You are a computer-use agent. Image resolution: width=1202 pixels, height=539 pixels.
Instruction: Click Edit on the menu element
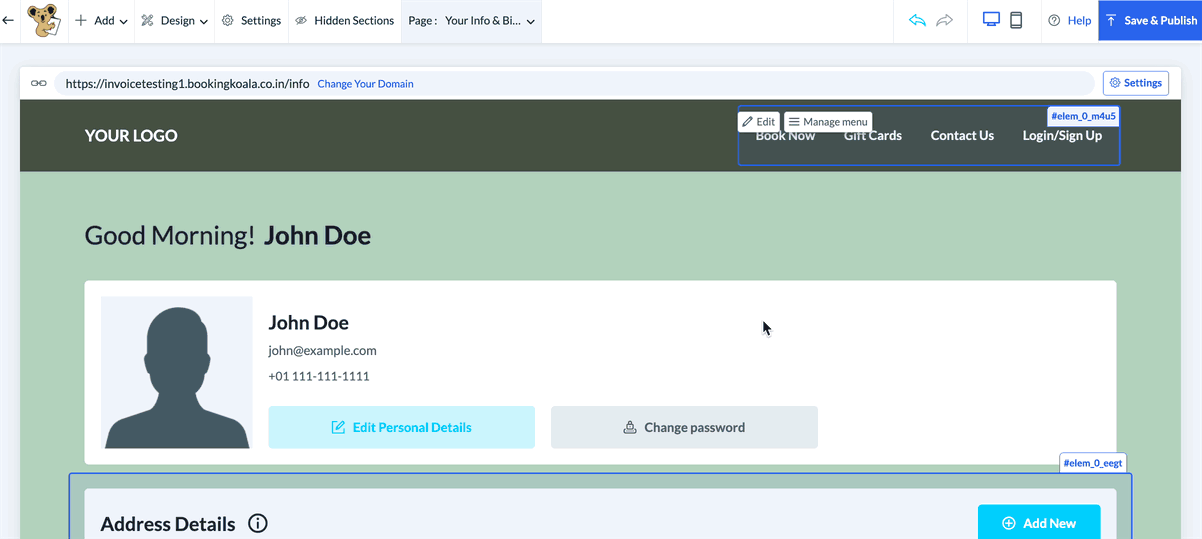point(759,122)
